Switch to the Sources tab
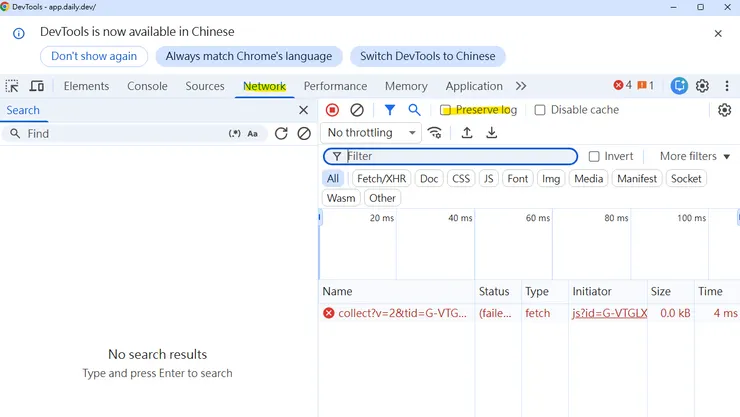The height and width of the screenshot is (417, 740). click(205, 86)
